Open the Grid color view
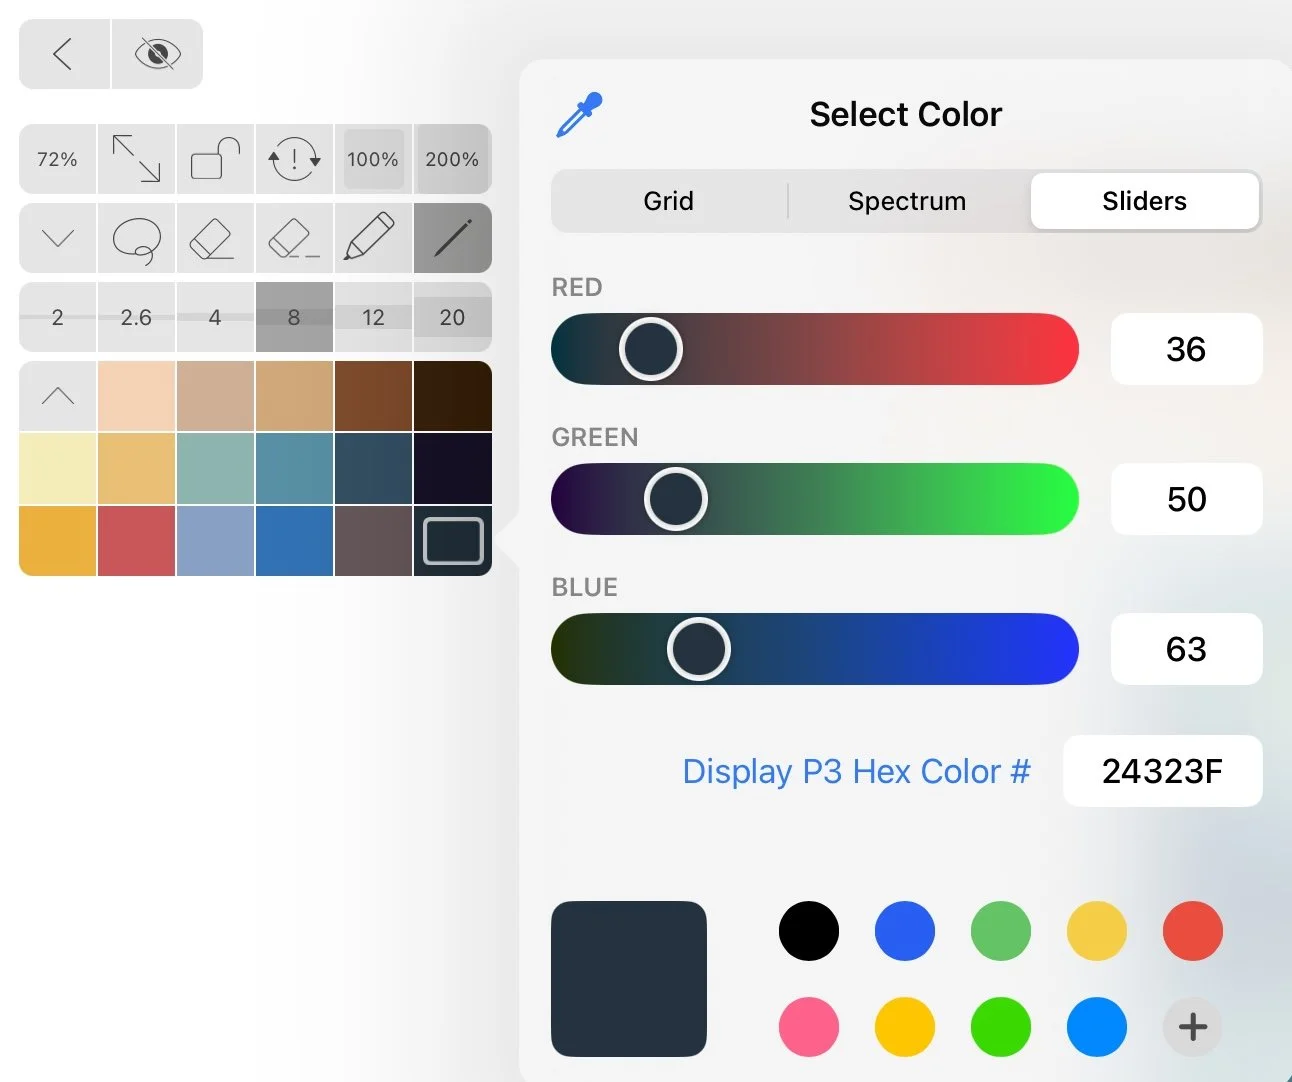1292x1082 pixels. coord(668,201)
